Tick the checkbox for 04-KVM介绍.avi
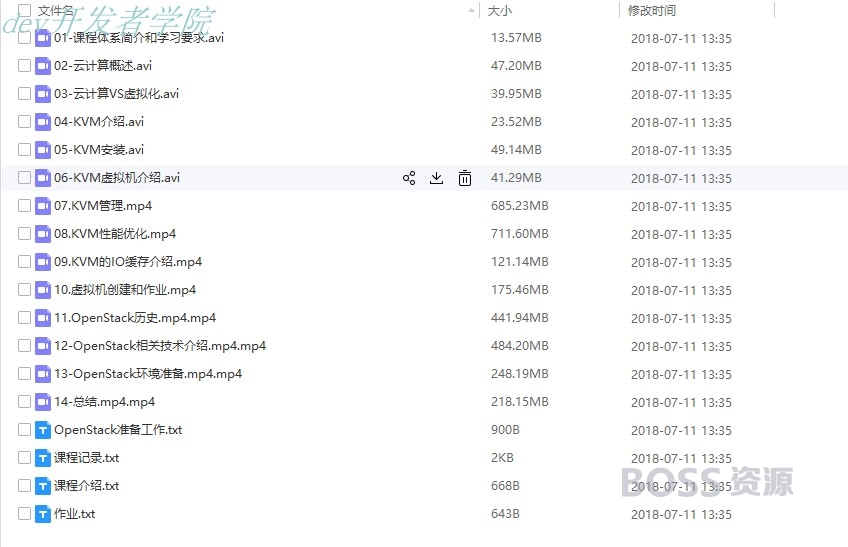This screenshot has height=547, width=848. tap(24, 122)
